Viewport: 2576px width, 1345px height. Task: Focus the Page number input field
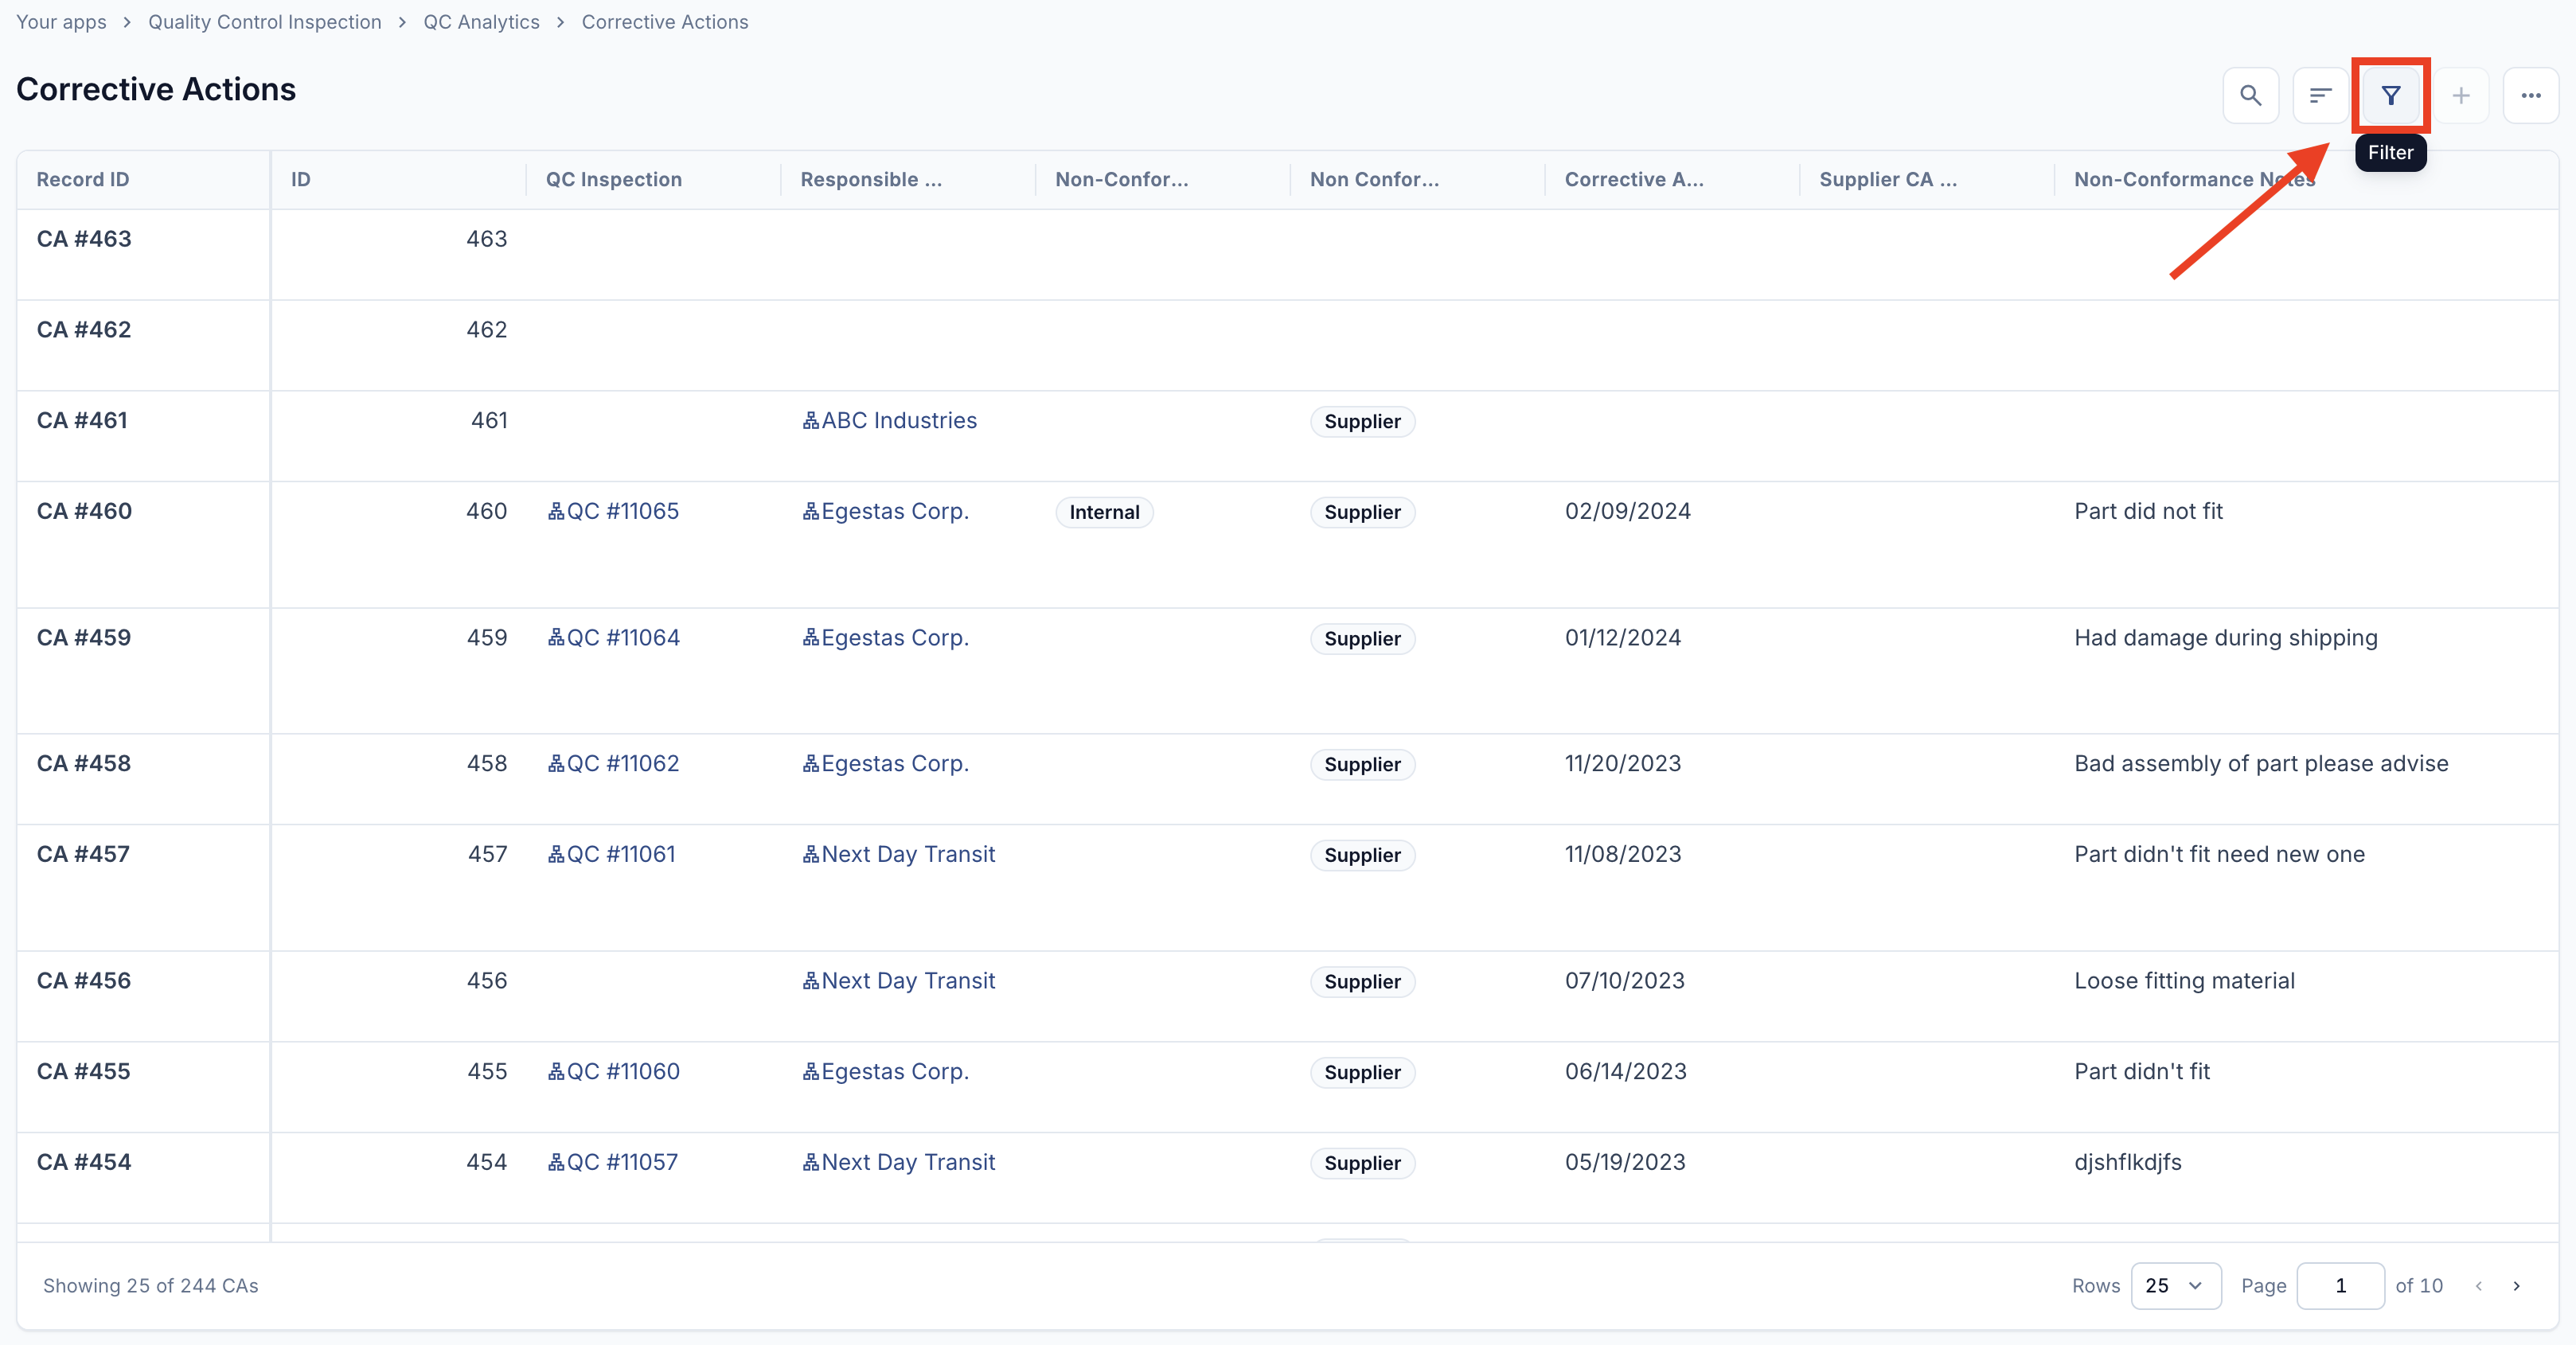[x=2340, y=1286]
